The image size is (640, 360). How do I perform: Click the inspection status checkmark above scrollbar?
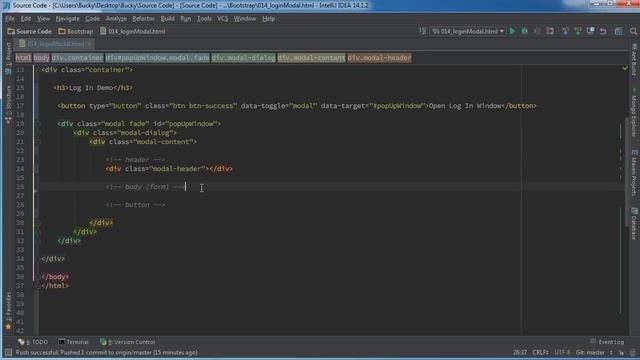(624, 68)
